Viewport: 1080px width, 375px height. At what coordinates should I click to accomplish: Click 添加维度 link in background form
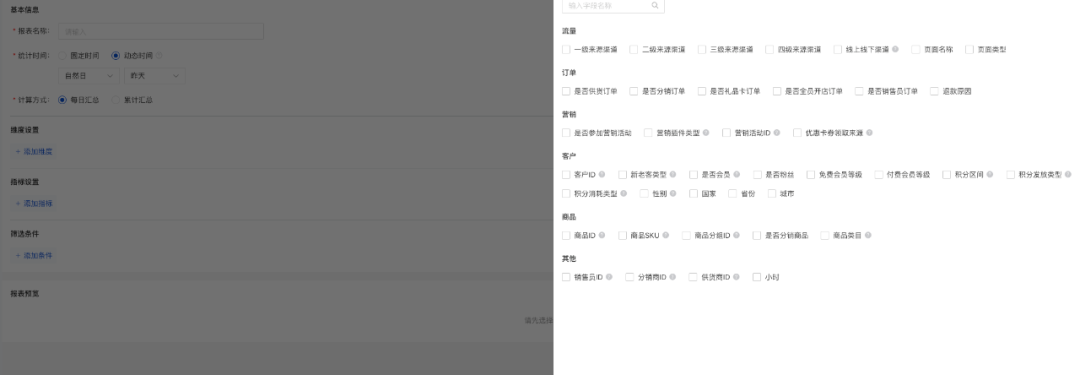pos(34,152)
